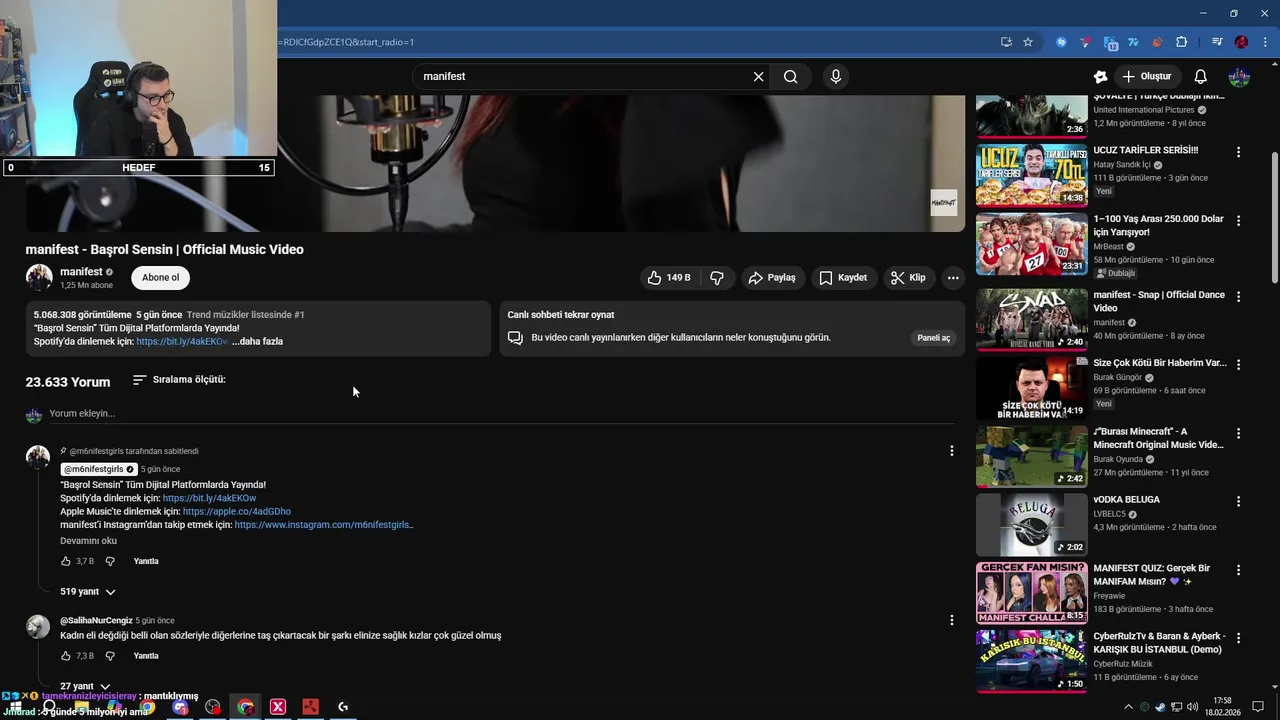Screen dimensions: 1280x720
Task: Open the Oluştur create menu
Action: pyautogui.click(x=1146, y=76)
